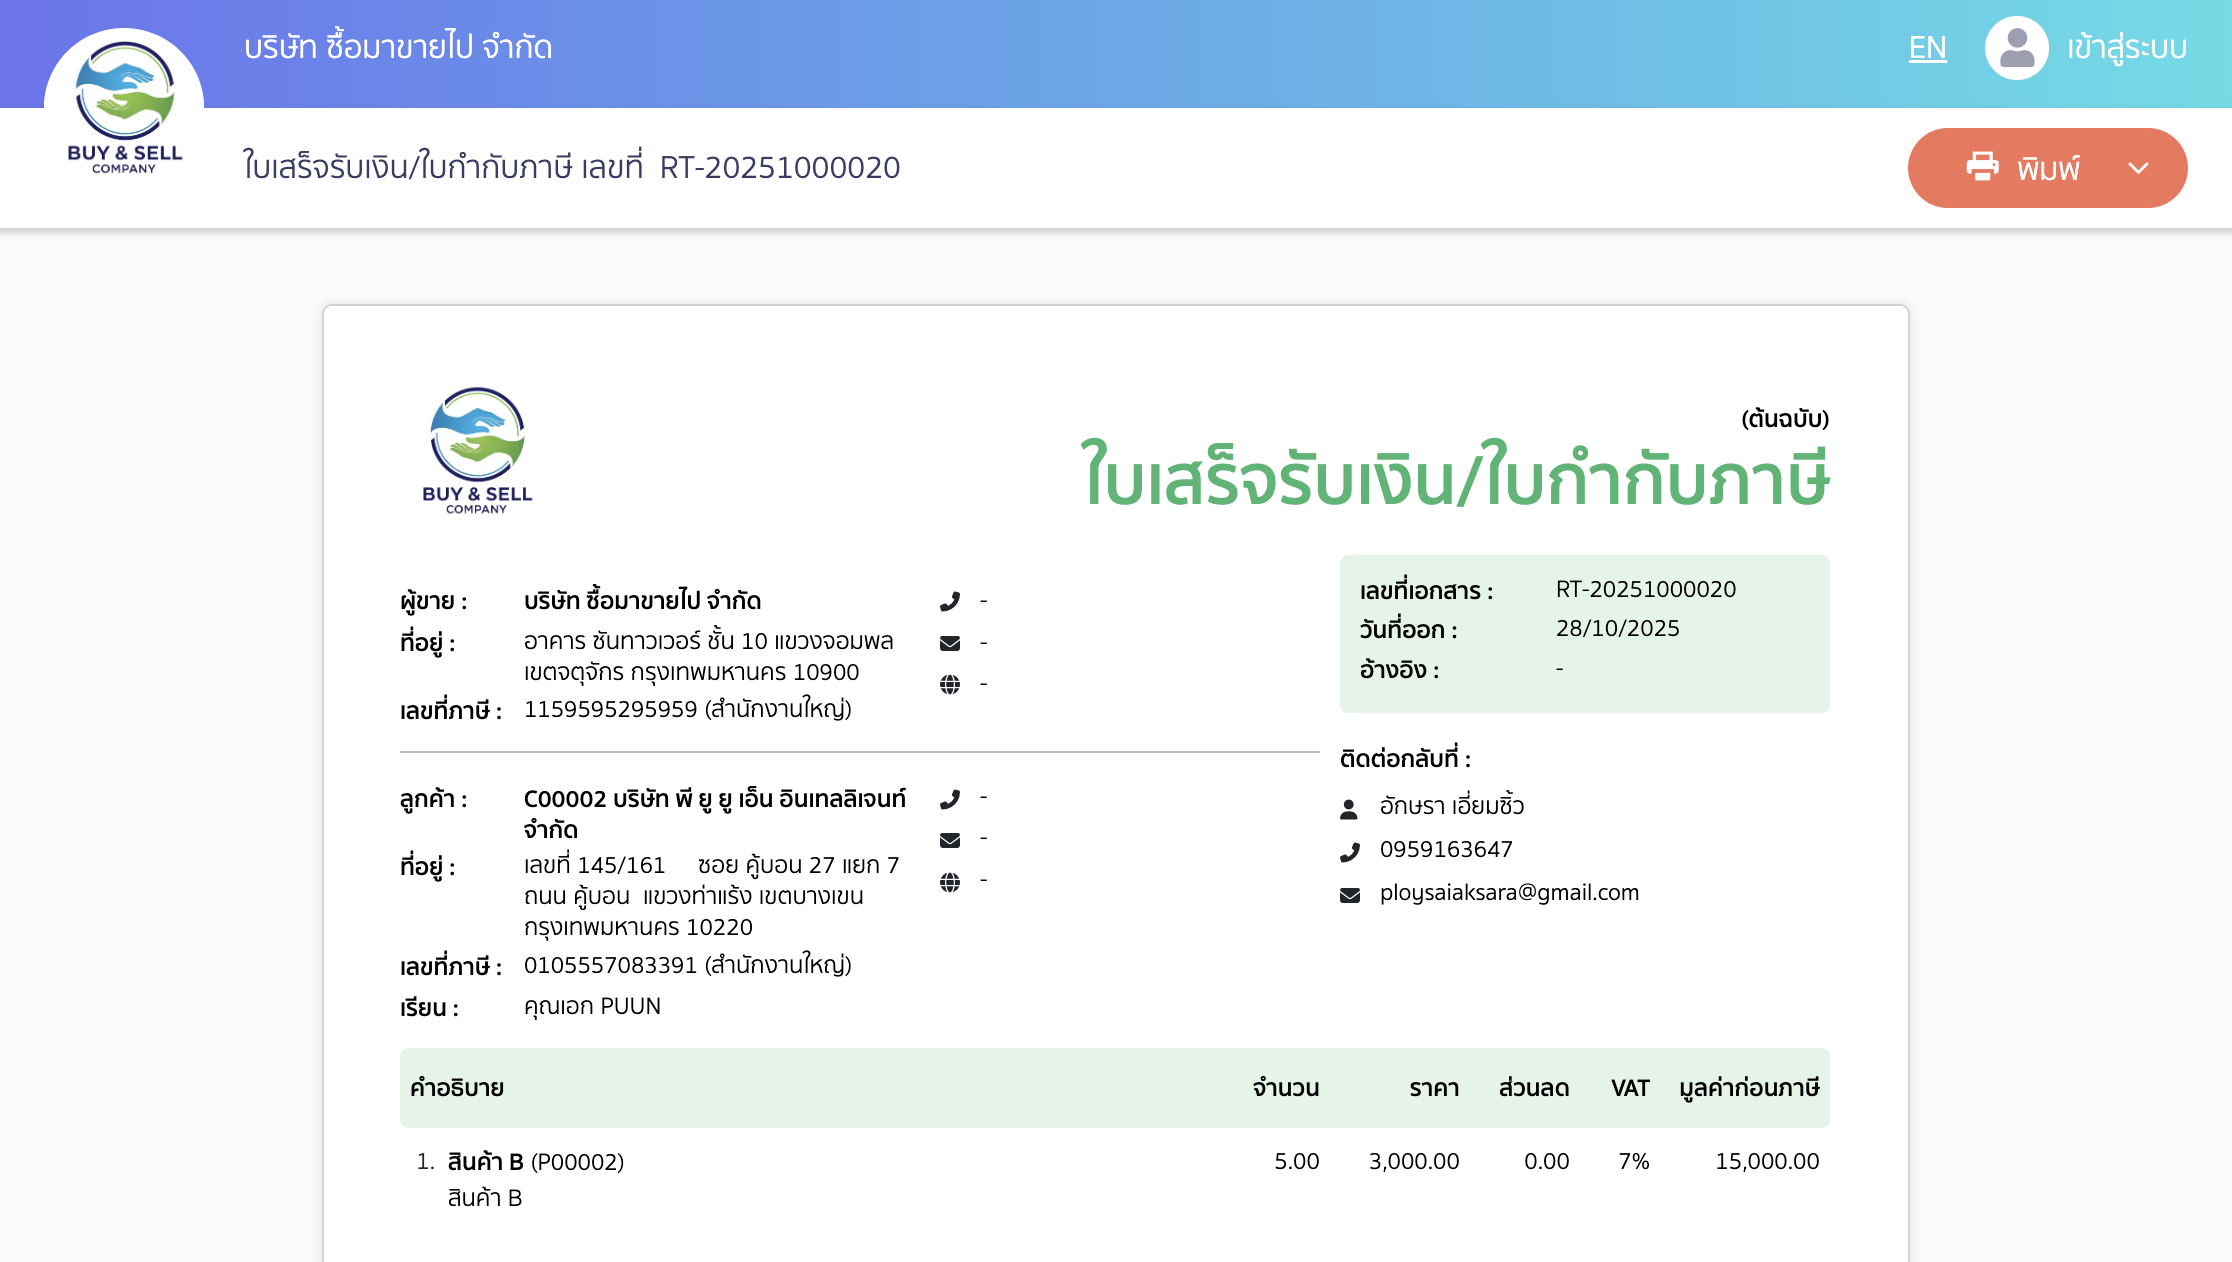Click the seller's website globe icon

click(950, 684)
